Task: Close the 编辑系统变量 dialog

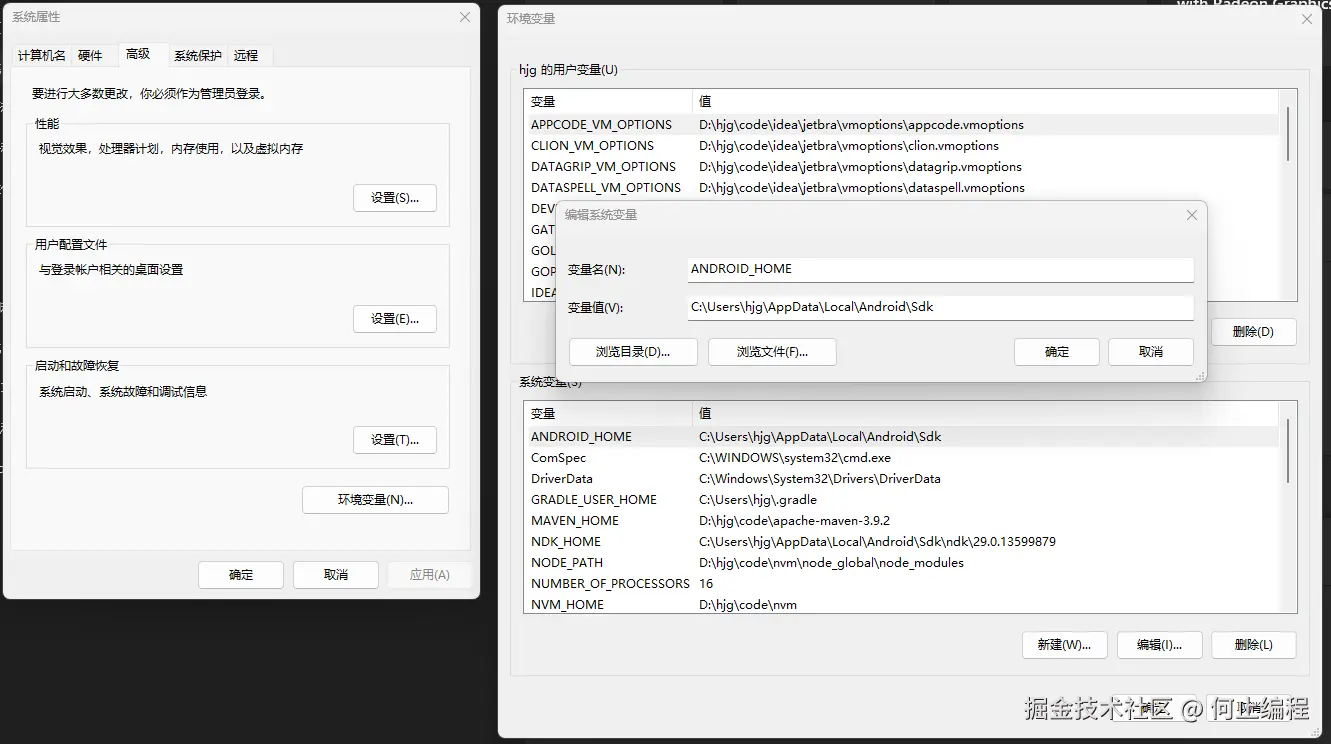Action: click(1191, 215)
